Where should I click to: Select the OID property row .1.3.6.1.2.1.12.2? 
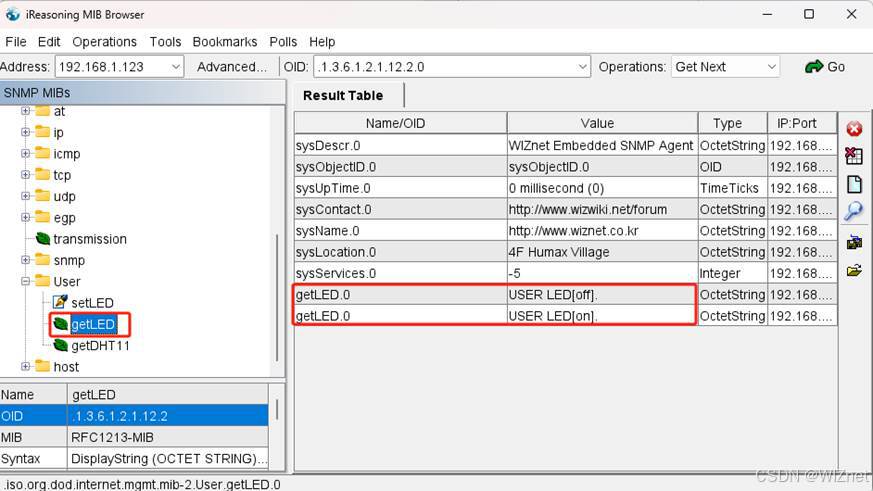(x=134, y=416)
